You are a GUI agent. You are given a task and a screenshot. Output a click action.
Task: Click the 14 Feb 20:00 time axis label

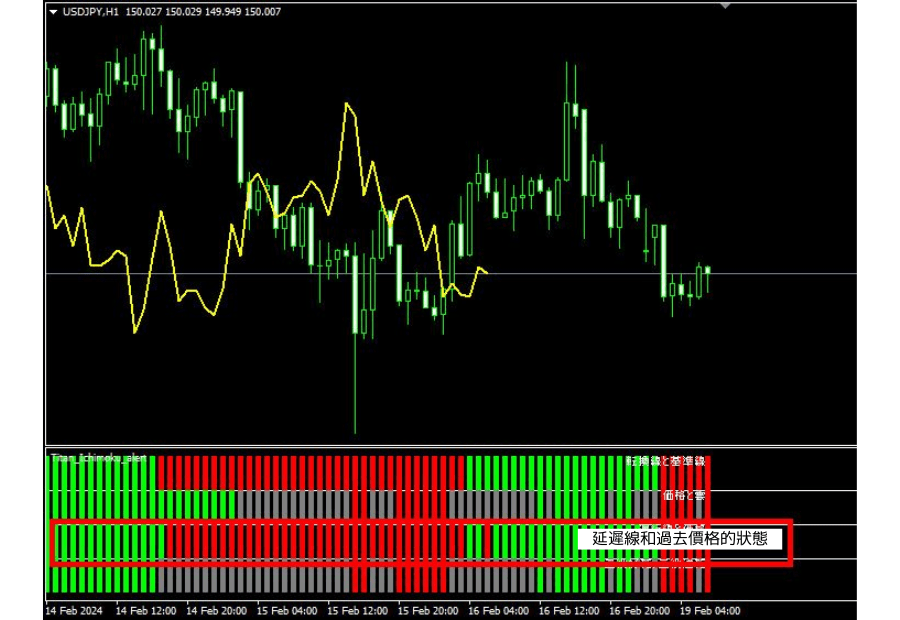tap(216, 609)
